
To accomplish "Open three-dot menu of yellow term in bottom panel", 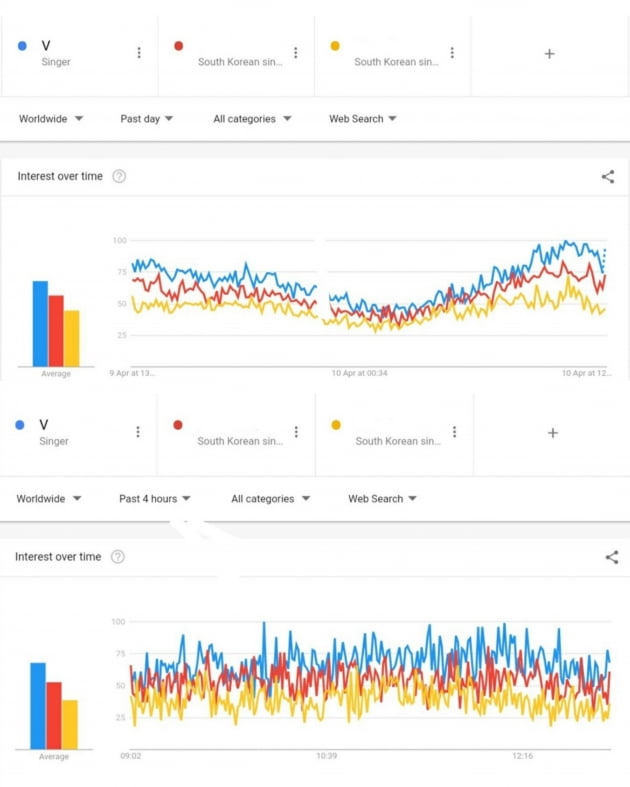I will pyautogui.click(x=454, y=432).
